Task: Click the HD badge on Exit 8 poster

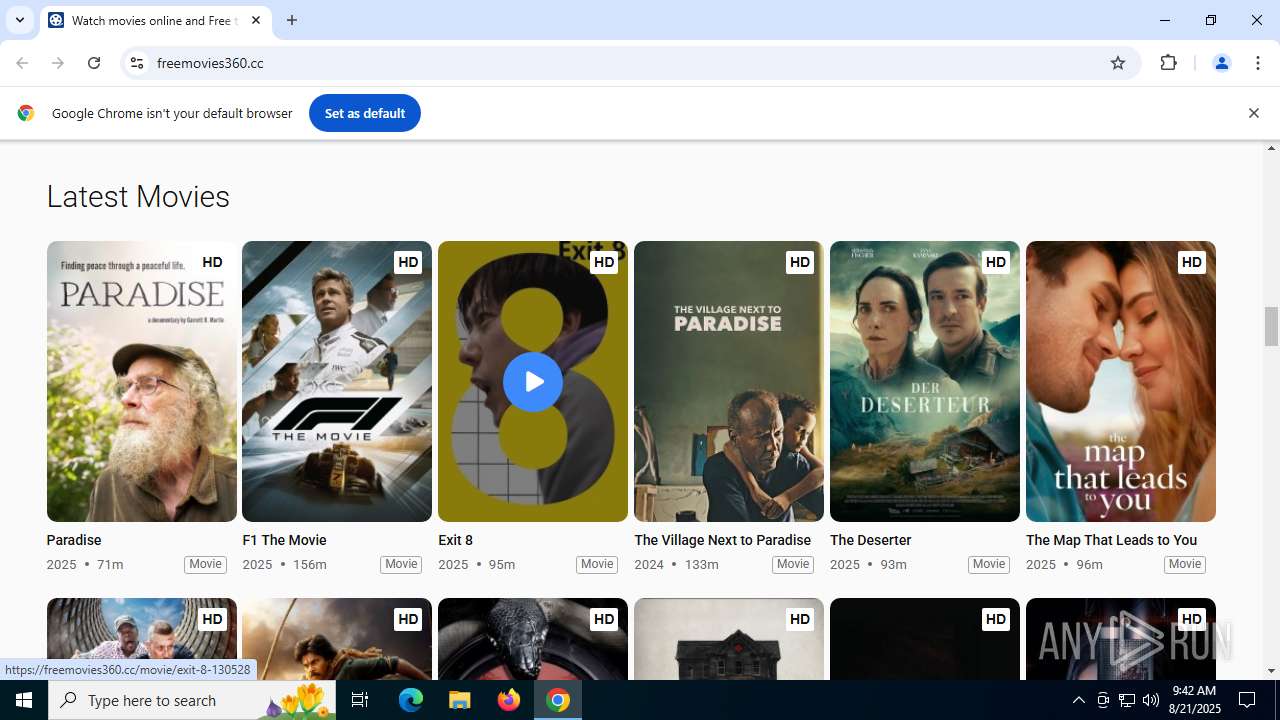Action: pyautogui.click(x=604, y=262)
